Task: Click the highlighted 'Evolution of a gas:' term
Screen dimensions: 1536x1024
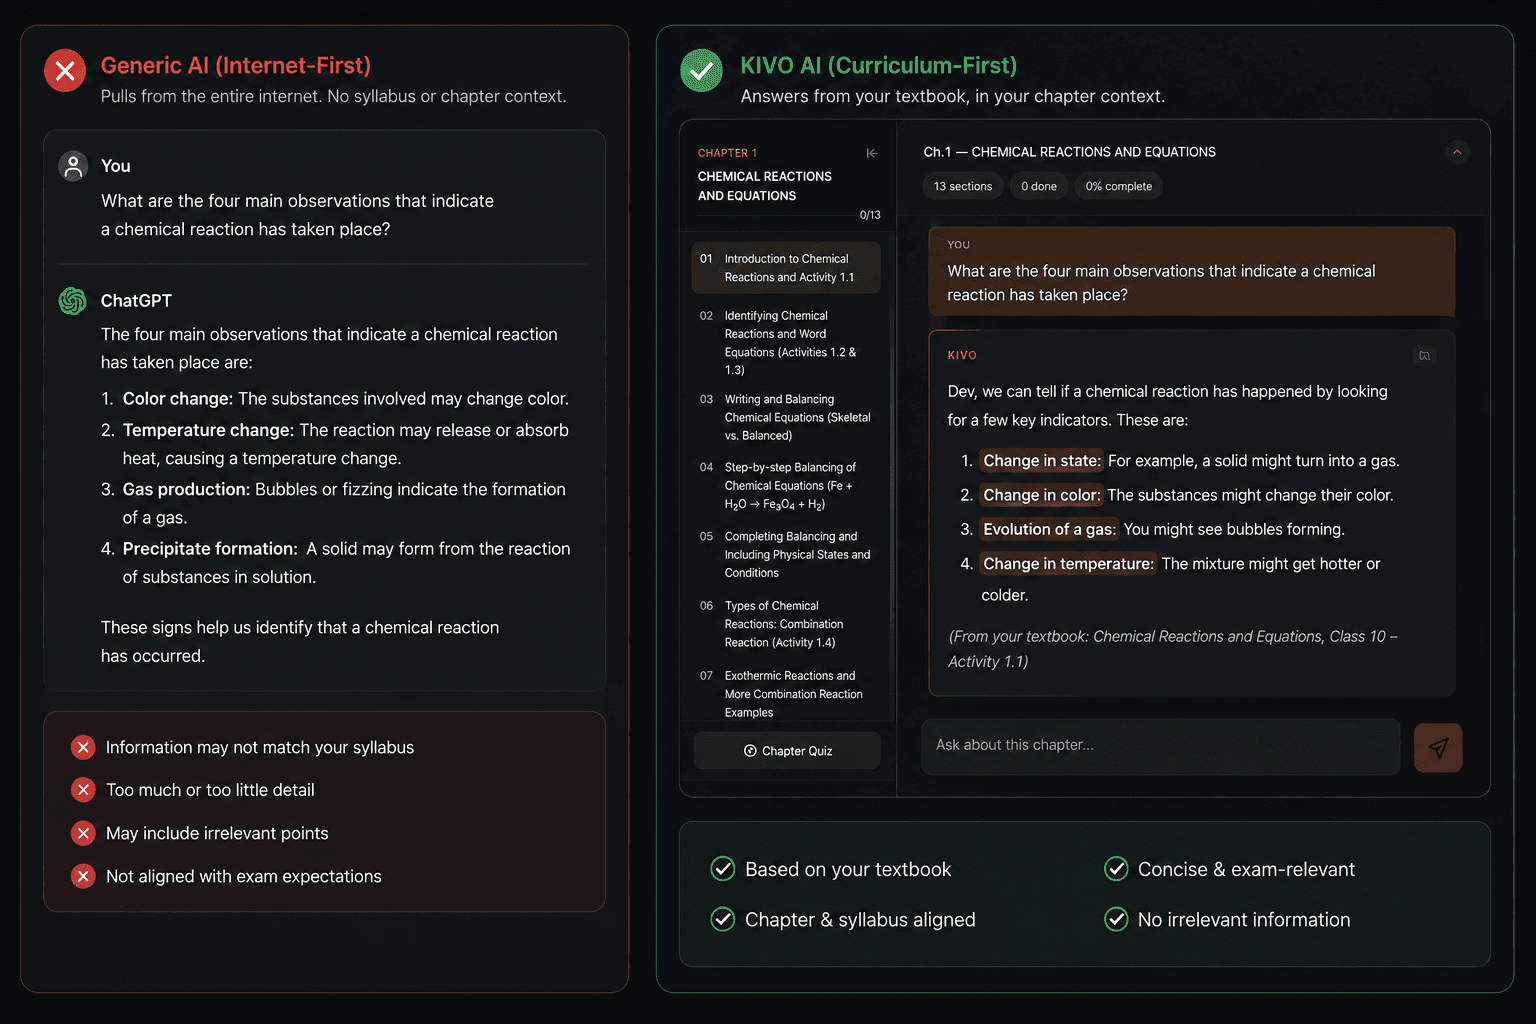Action: [1049, 529]
